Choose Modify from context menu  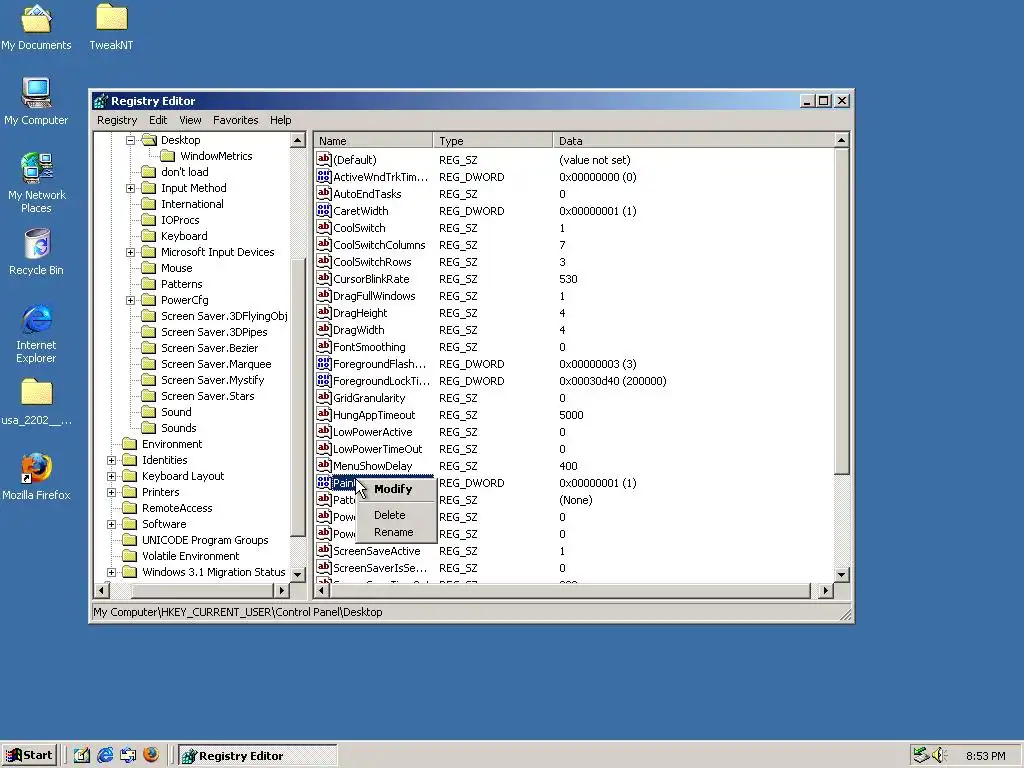pos(396,489)
